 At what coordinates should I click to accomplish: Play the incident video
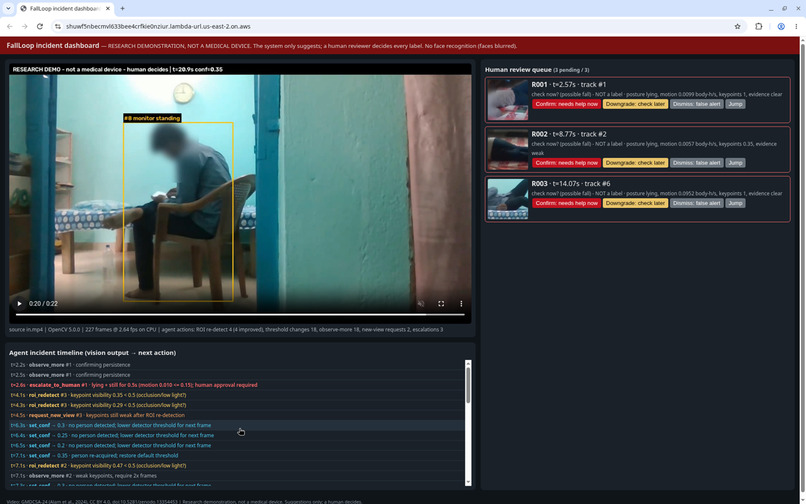(20, 303)
